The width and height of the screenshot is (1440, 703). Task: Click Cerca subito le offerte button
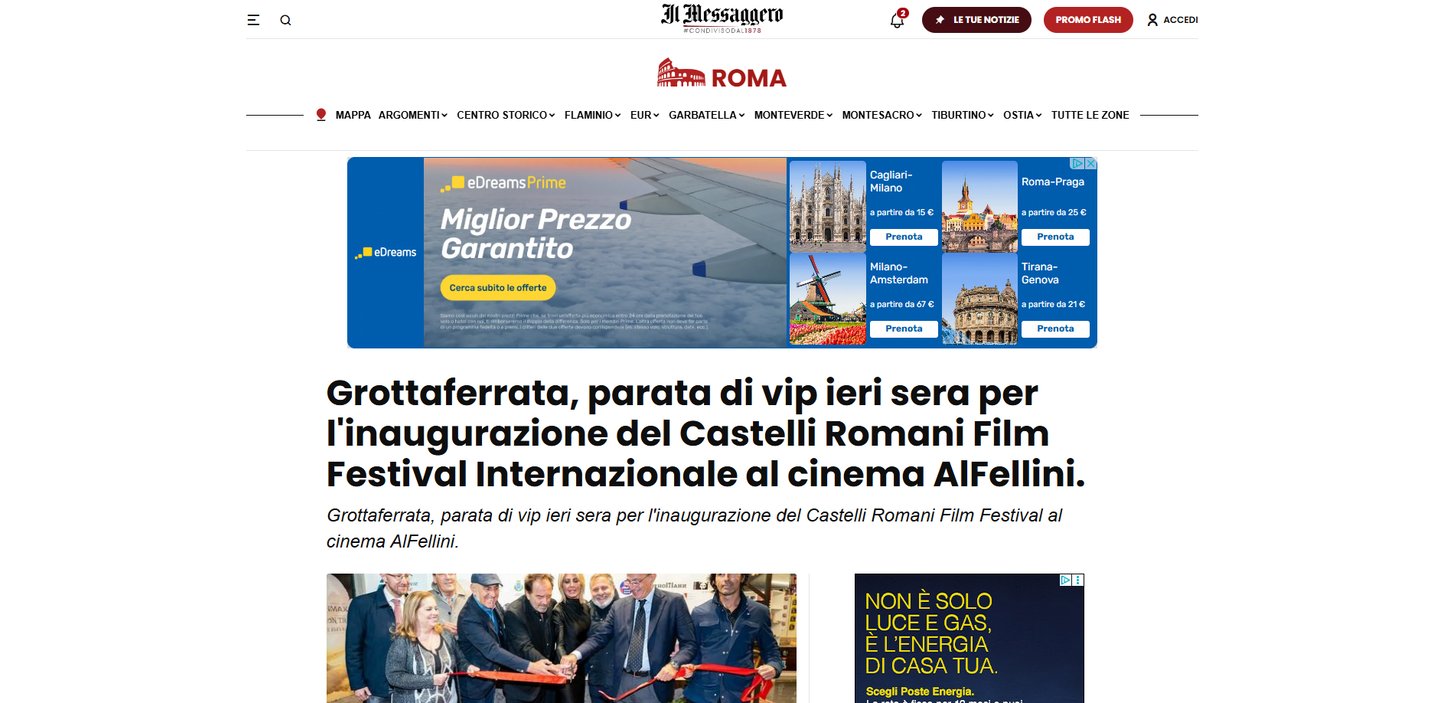498,288
